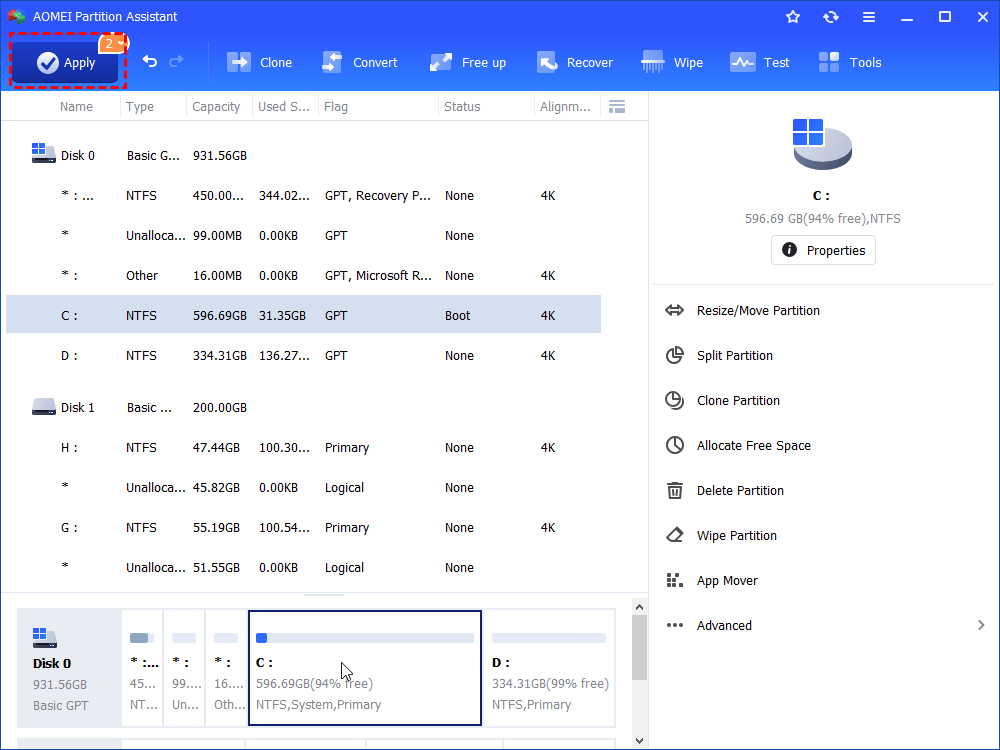
Task: Select the D: partition row
Action: click(x=304, y=355)
